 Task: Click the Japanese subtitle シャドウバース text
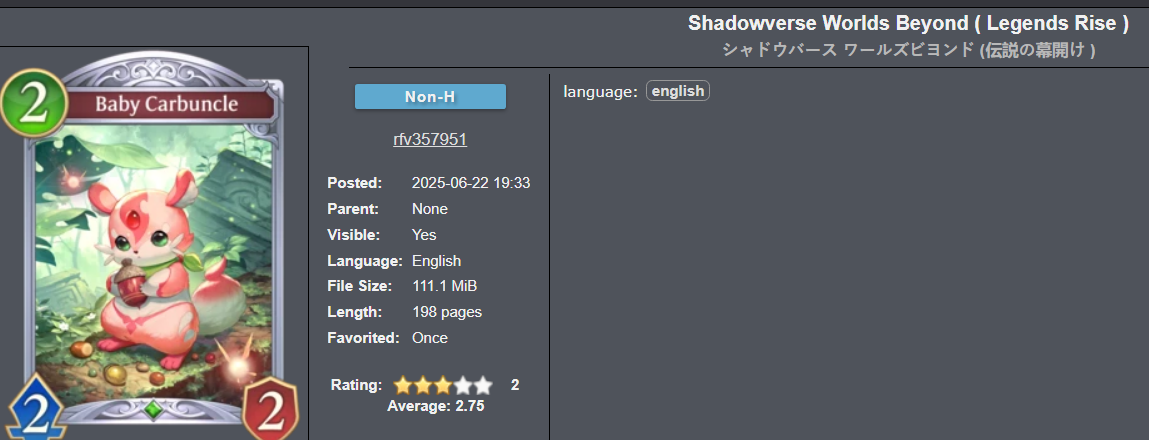click(x=909, y=51)
